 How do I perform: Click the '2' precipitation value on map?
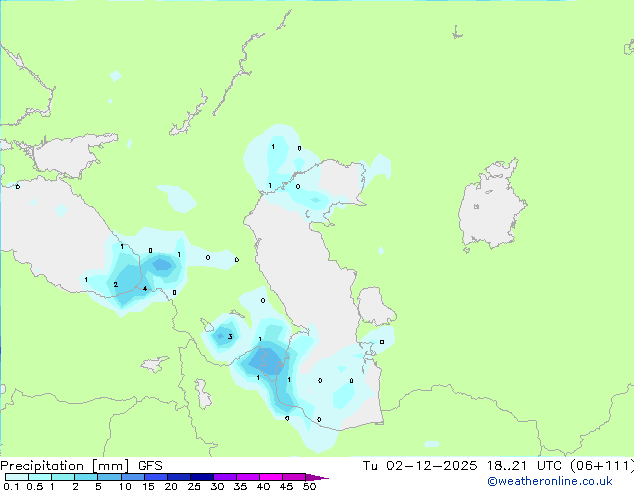116,285
